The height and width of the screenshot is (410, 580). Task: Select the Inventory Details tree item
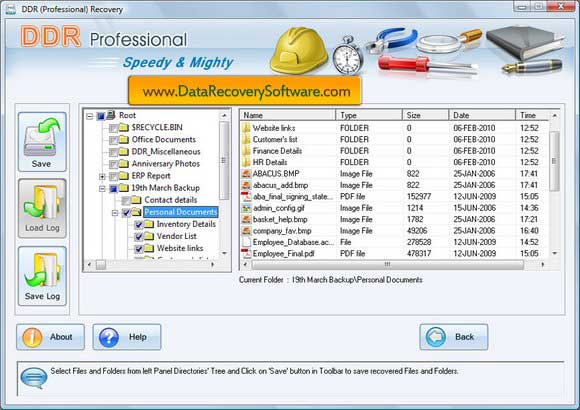click(x=186, y=224)
